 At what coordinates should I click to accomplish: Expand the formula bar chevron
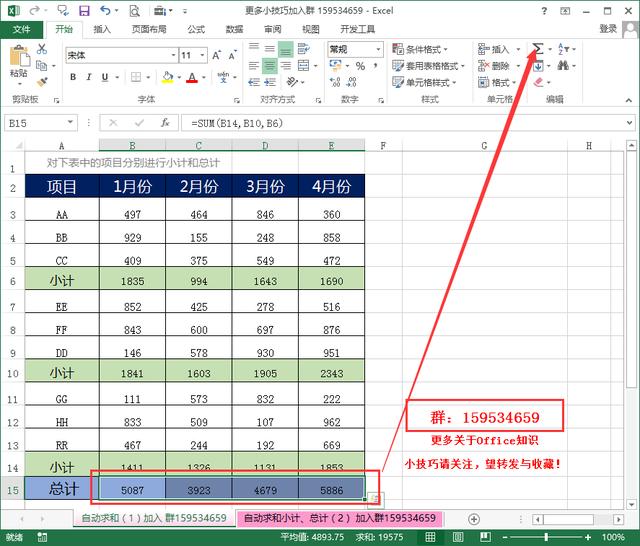tap(629, 122)
